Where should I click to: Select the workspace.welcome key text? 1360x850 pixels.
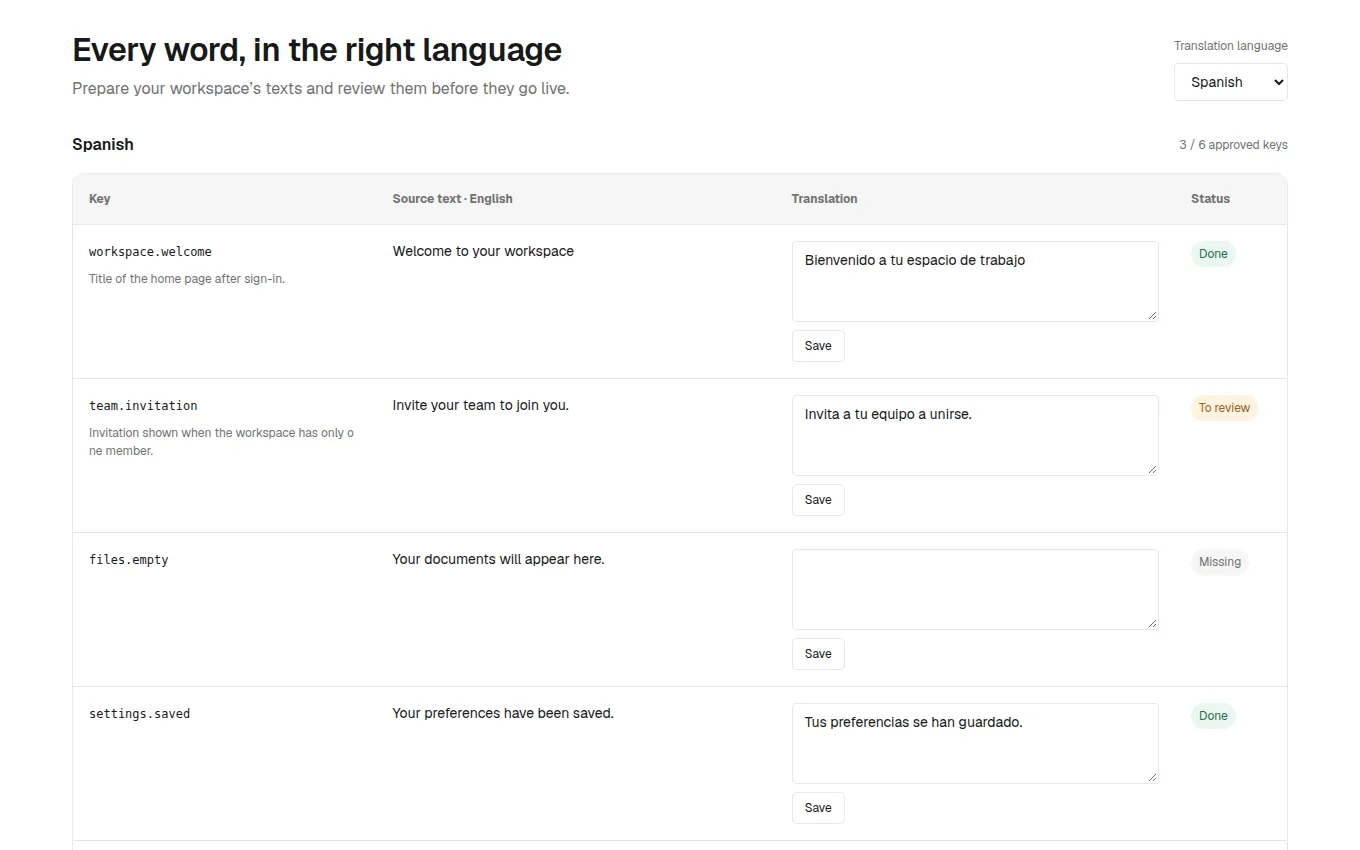pos(150,252)
